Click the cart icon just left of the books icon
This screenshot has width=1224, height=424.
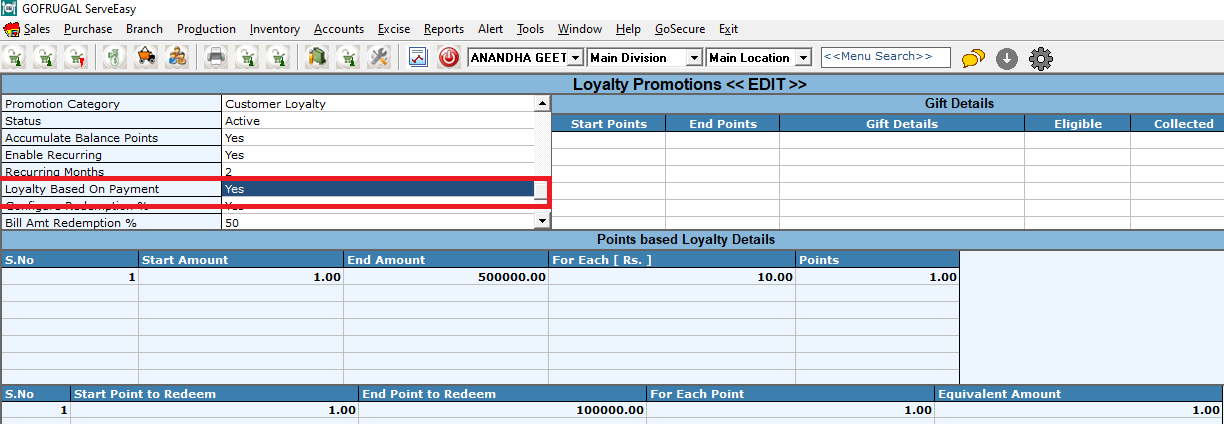tap(279, 57)
